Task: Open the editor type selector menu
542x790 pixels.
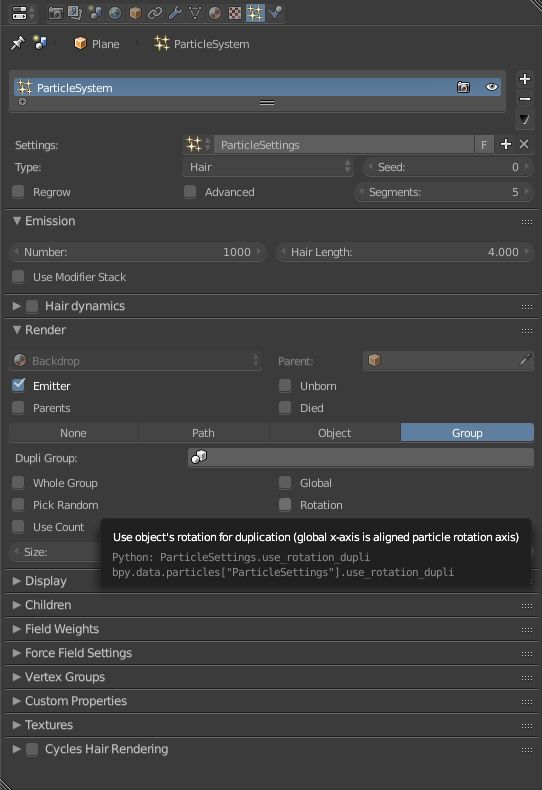Action: pos(23,13)
